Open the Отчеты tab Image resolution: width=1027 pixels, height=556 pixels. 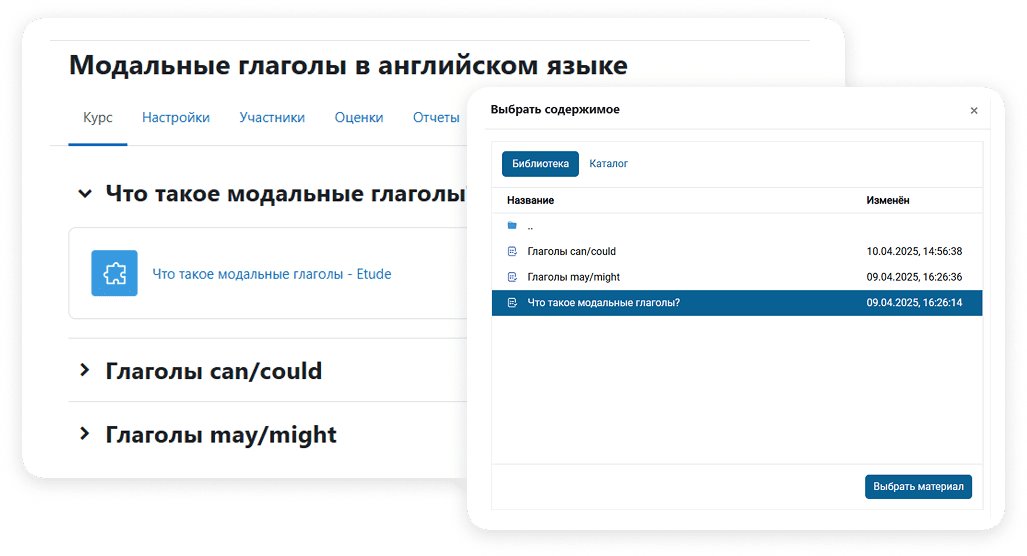click(x=435, y=118)
